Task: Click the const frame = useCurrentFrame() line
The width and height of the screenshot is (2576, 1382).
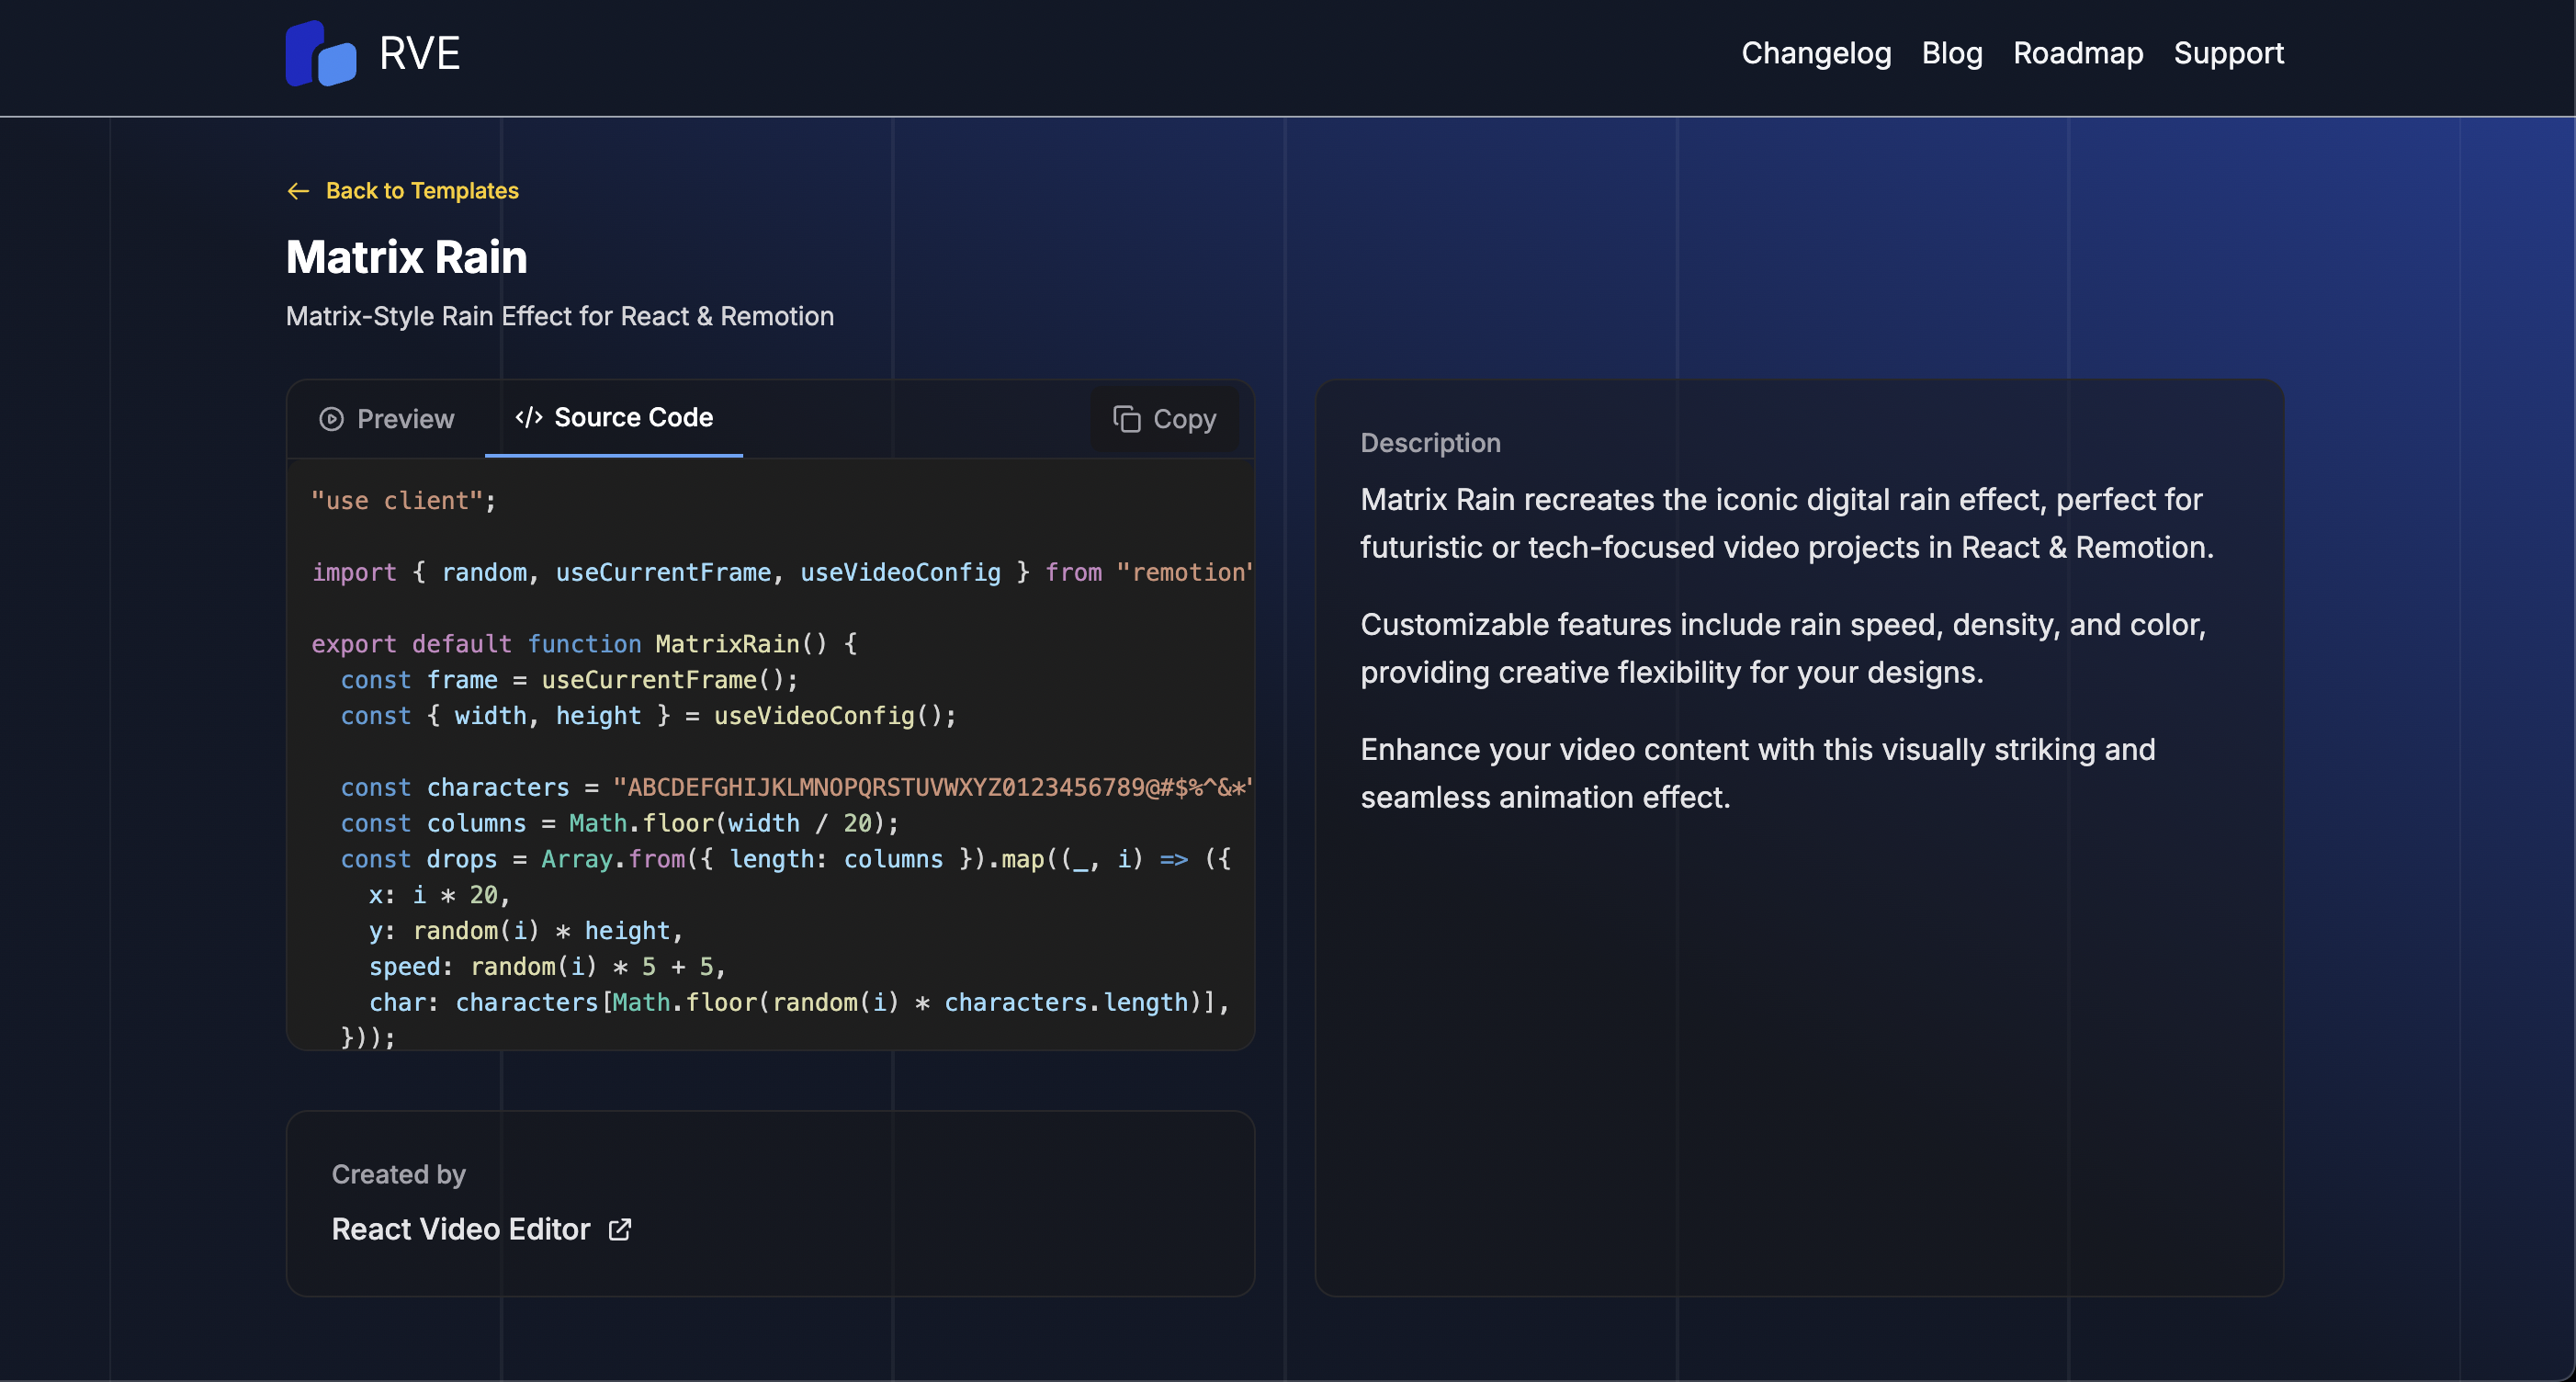Action: (x=569, y=680)
